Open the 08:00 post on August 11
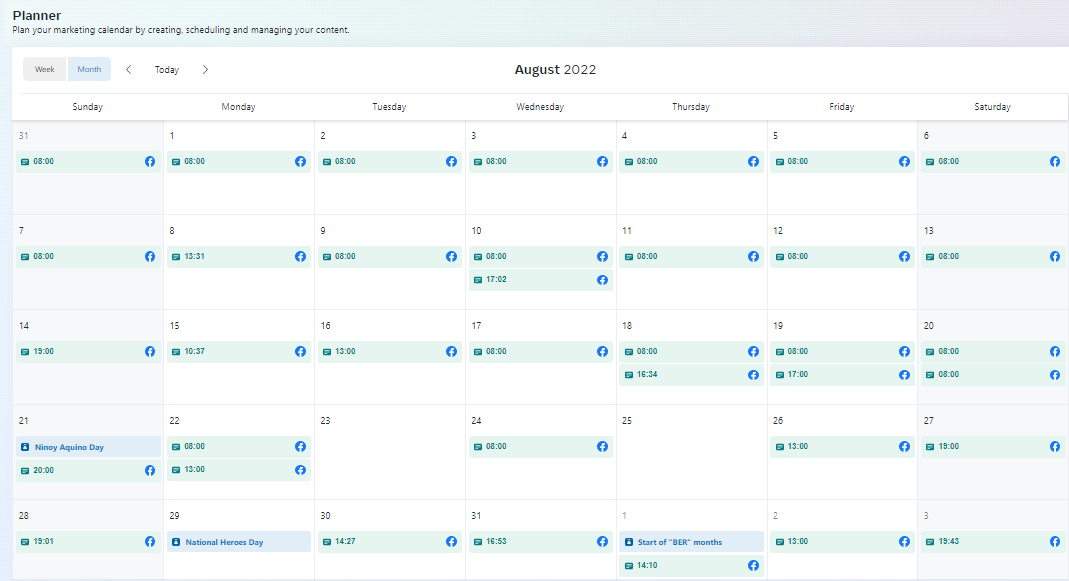This screenshot has width=1069, height=581. coord(691,256)
